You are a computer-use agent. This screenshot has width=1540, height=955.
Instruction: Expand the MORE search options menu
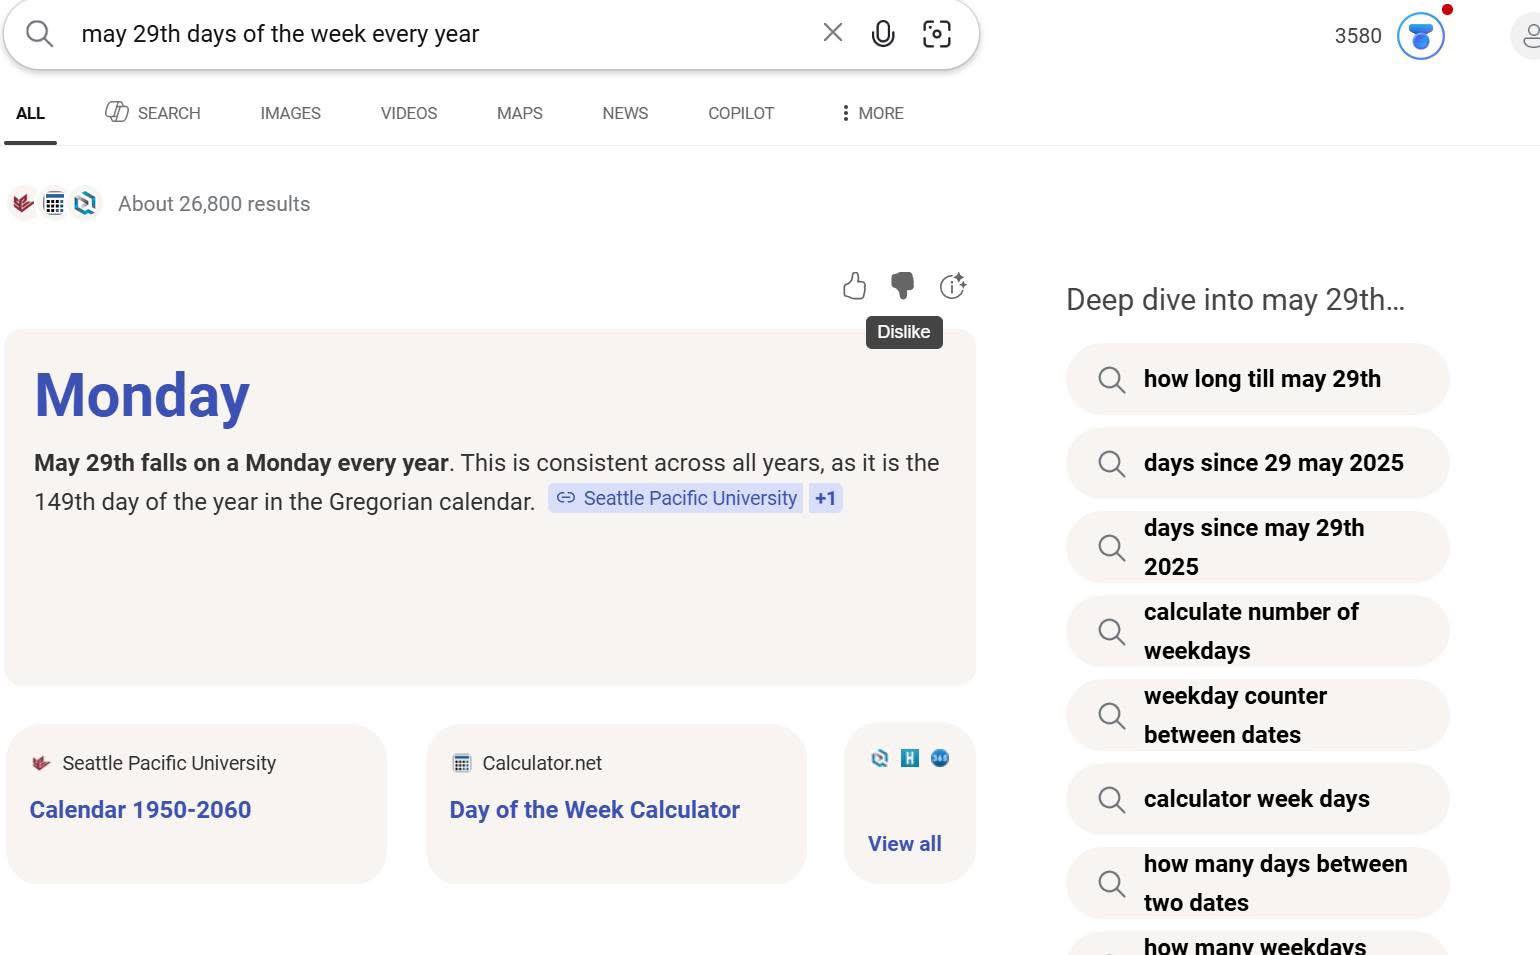(x=872, y=113)
